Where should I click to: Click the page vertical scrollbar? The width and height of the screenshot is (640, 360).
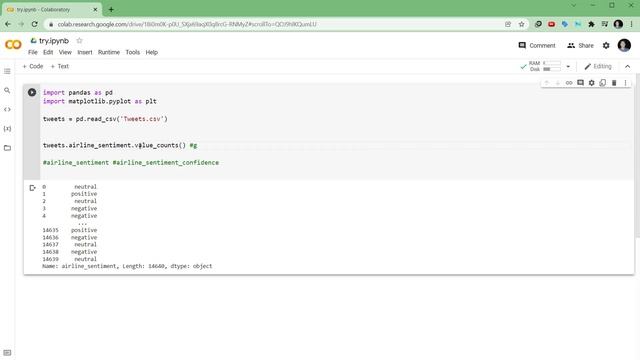click(637, 155)
